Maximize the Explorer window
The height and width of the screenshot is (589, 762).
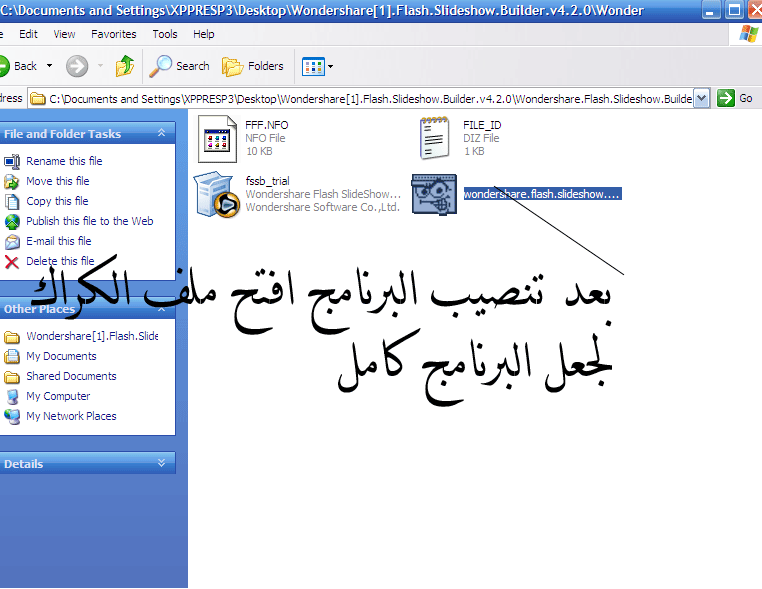[734, 10]
